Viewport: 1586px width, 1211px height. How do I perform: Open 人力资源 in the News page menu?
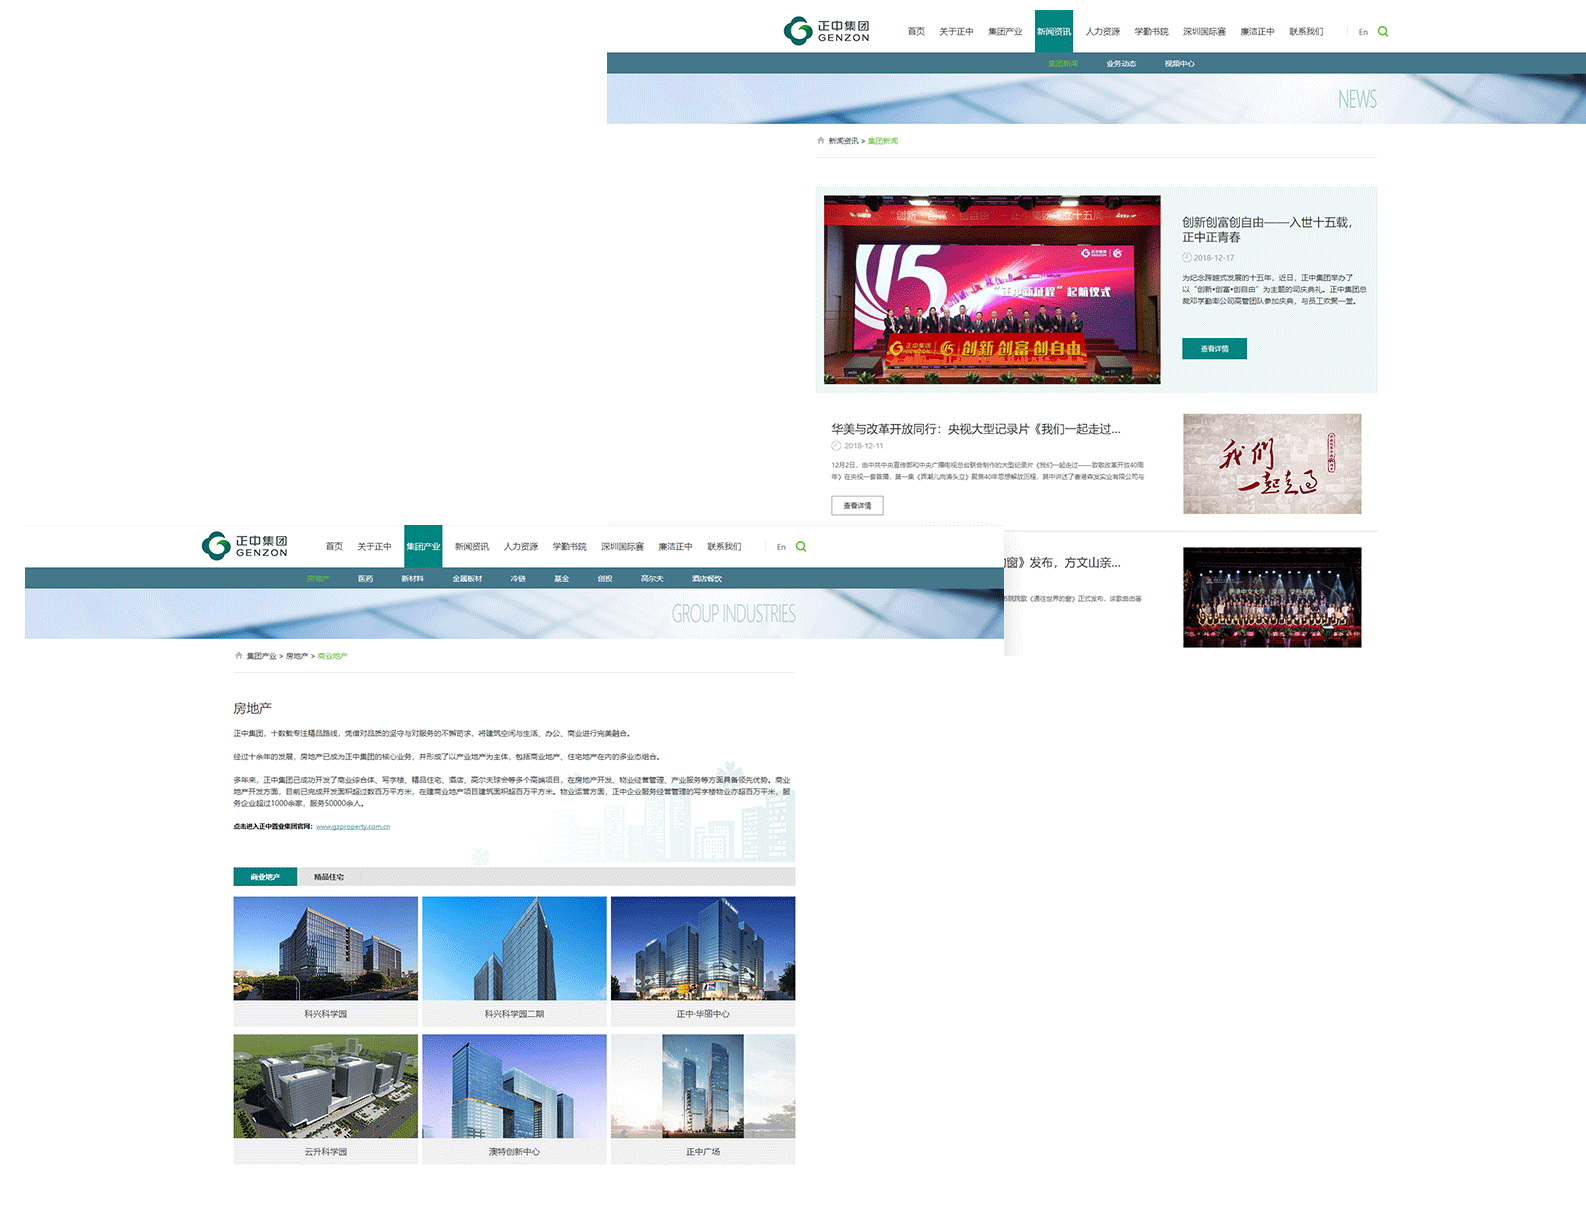pos(1103,32)
